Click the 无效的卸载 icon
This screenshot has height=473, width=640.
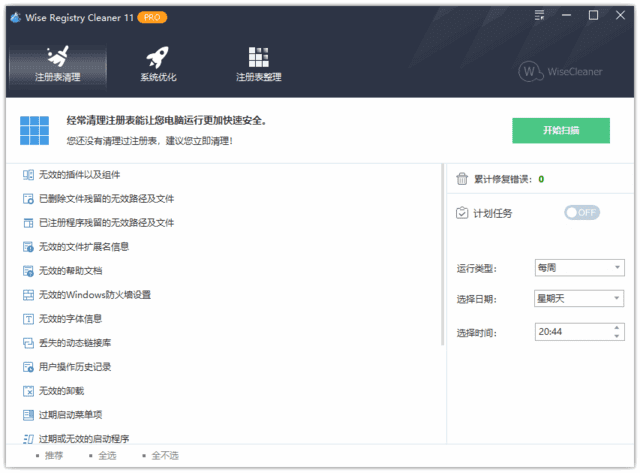point(28,390)
